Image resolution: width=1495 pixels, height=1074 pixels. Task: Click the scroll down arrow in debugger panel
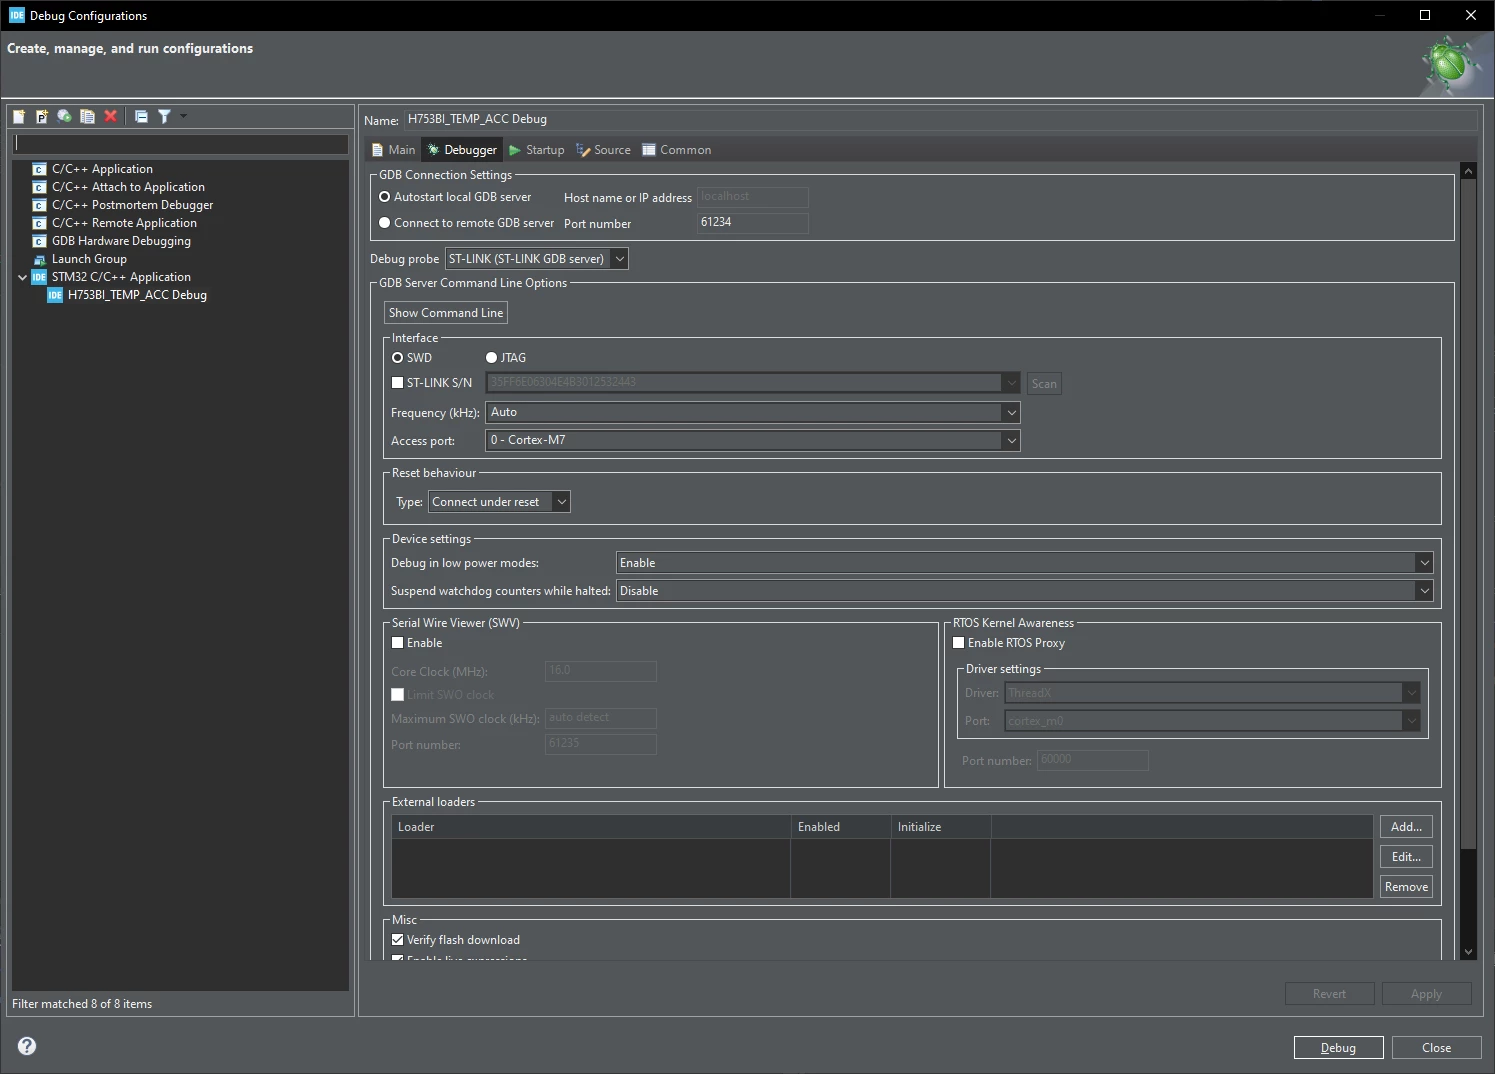(x=1468, y=952)
